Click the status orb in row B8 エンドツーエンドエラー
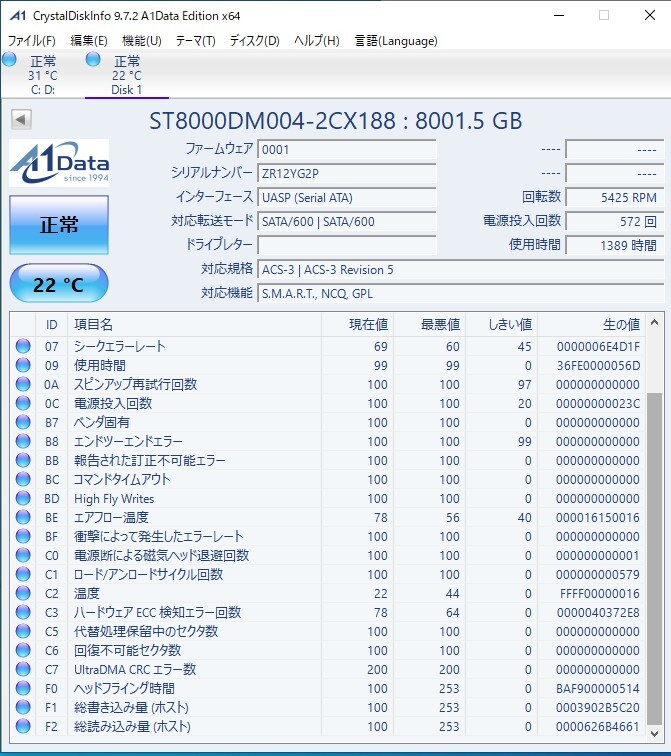The image size is (671, 756). click(23, 441)
